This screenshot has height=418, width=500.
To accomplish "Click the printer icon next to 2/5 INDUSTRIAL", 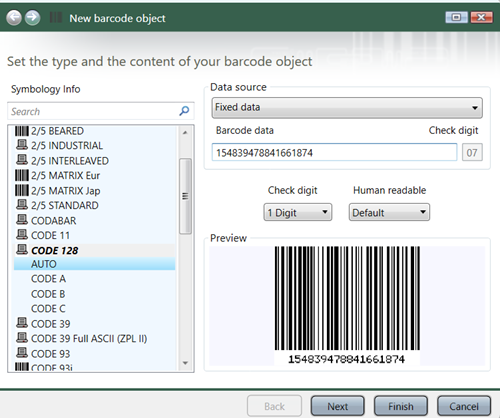I will point(22,145).
